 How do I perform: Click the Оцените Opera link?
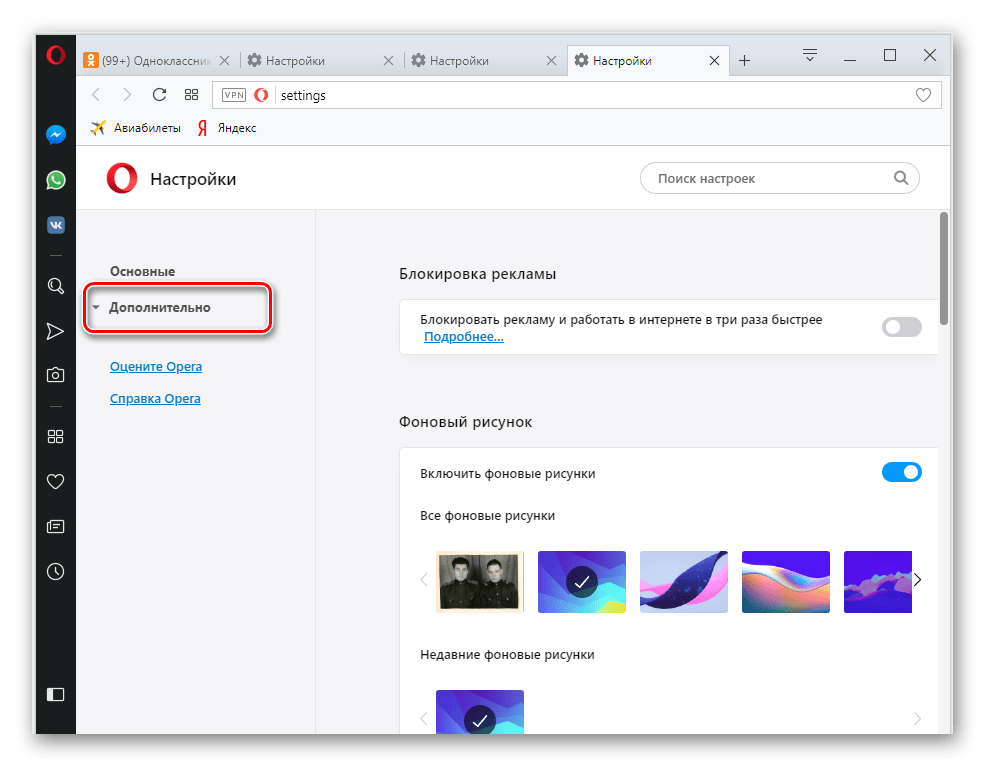[156, 366]
